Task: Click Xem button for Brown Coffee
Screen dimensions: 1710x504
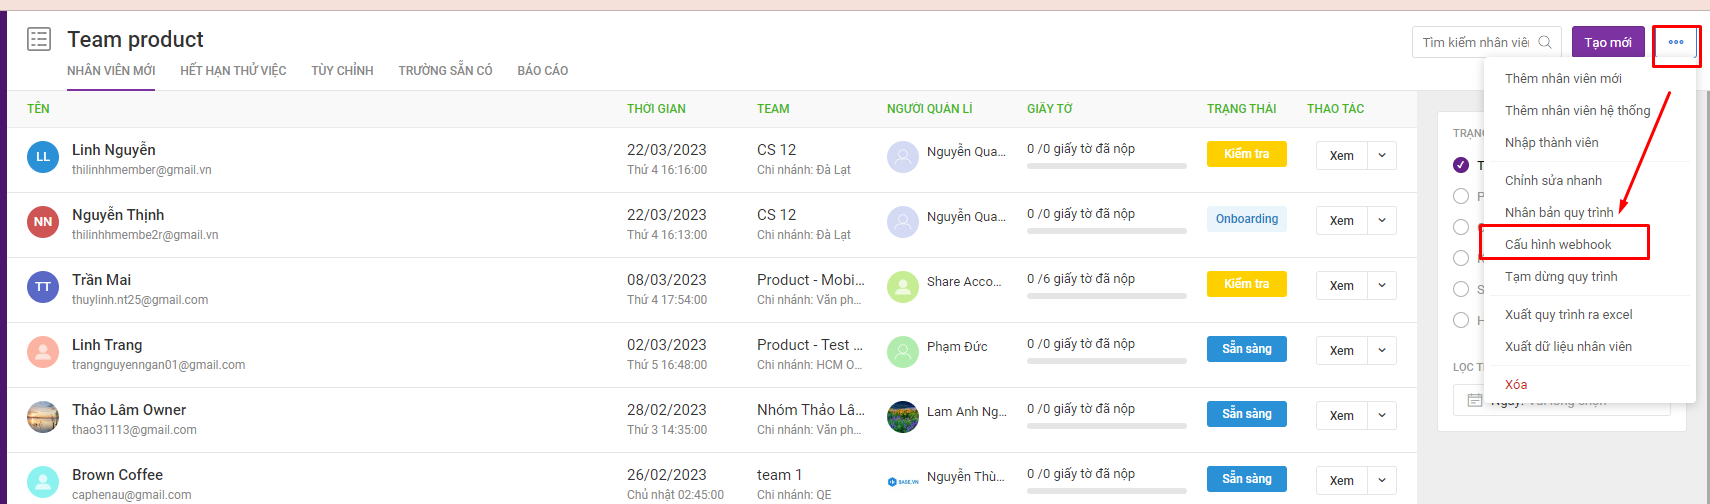Action: (1342, 481)
